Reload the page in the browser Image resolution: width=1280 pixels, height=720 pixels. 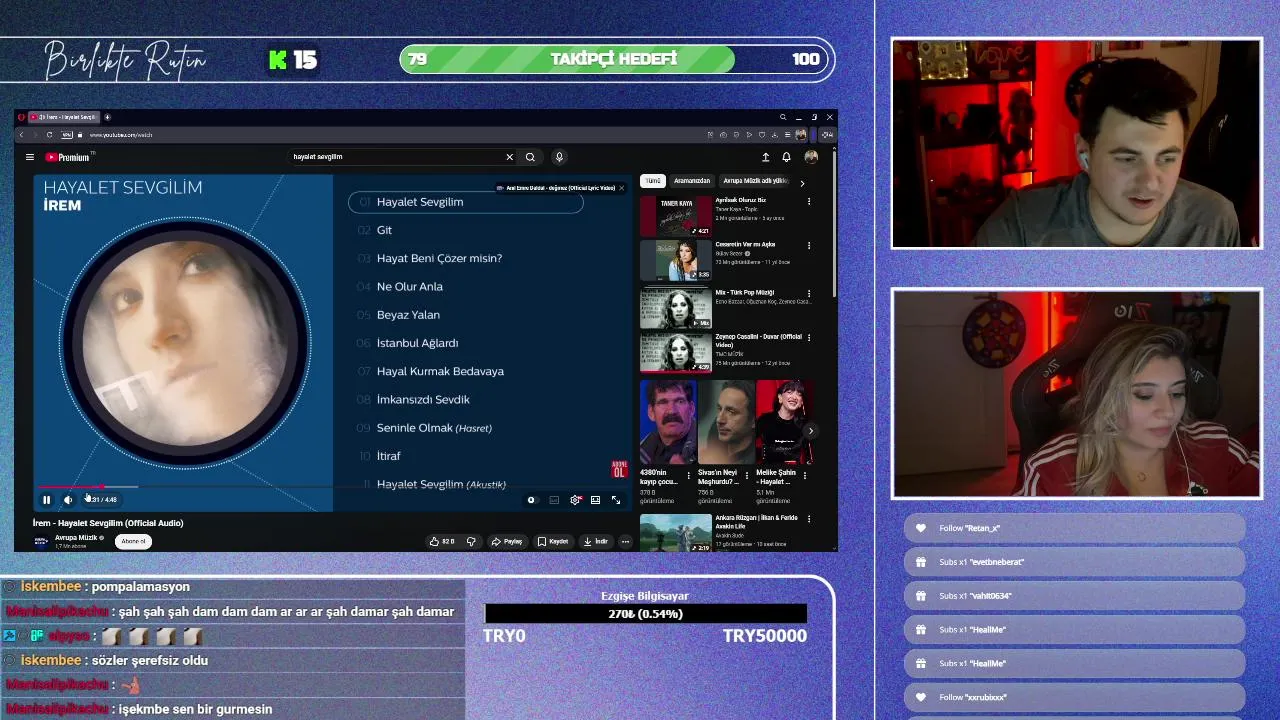pos(49,135)
